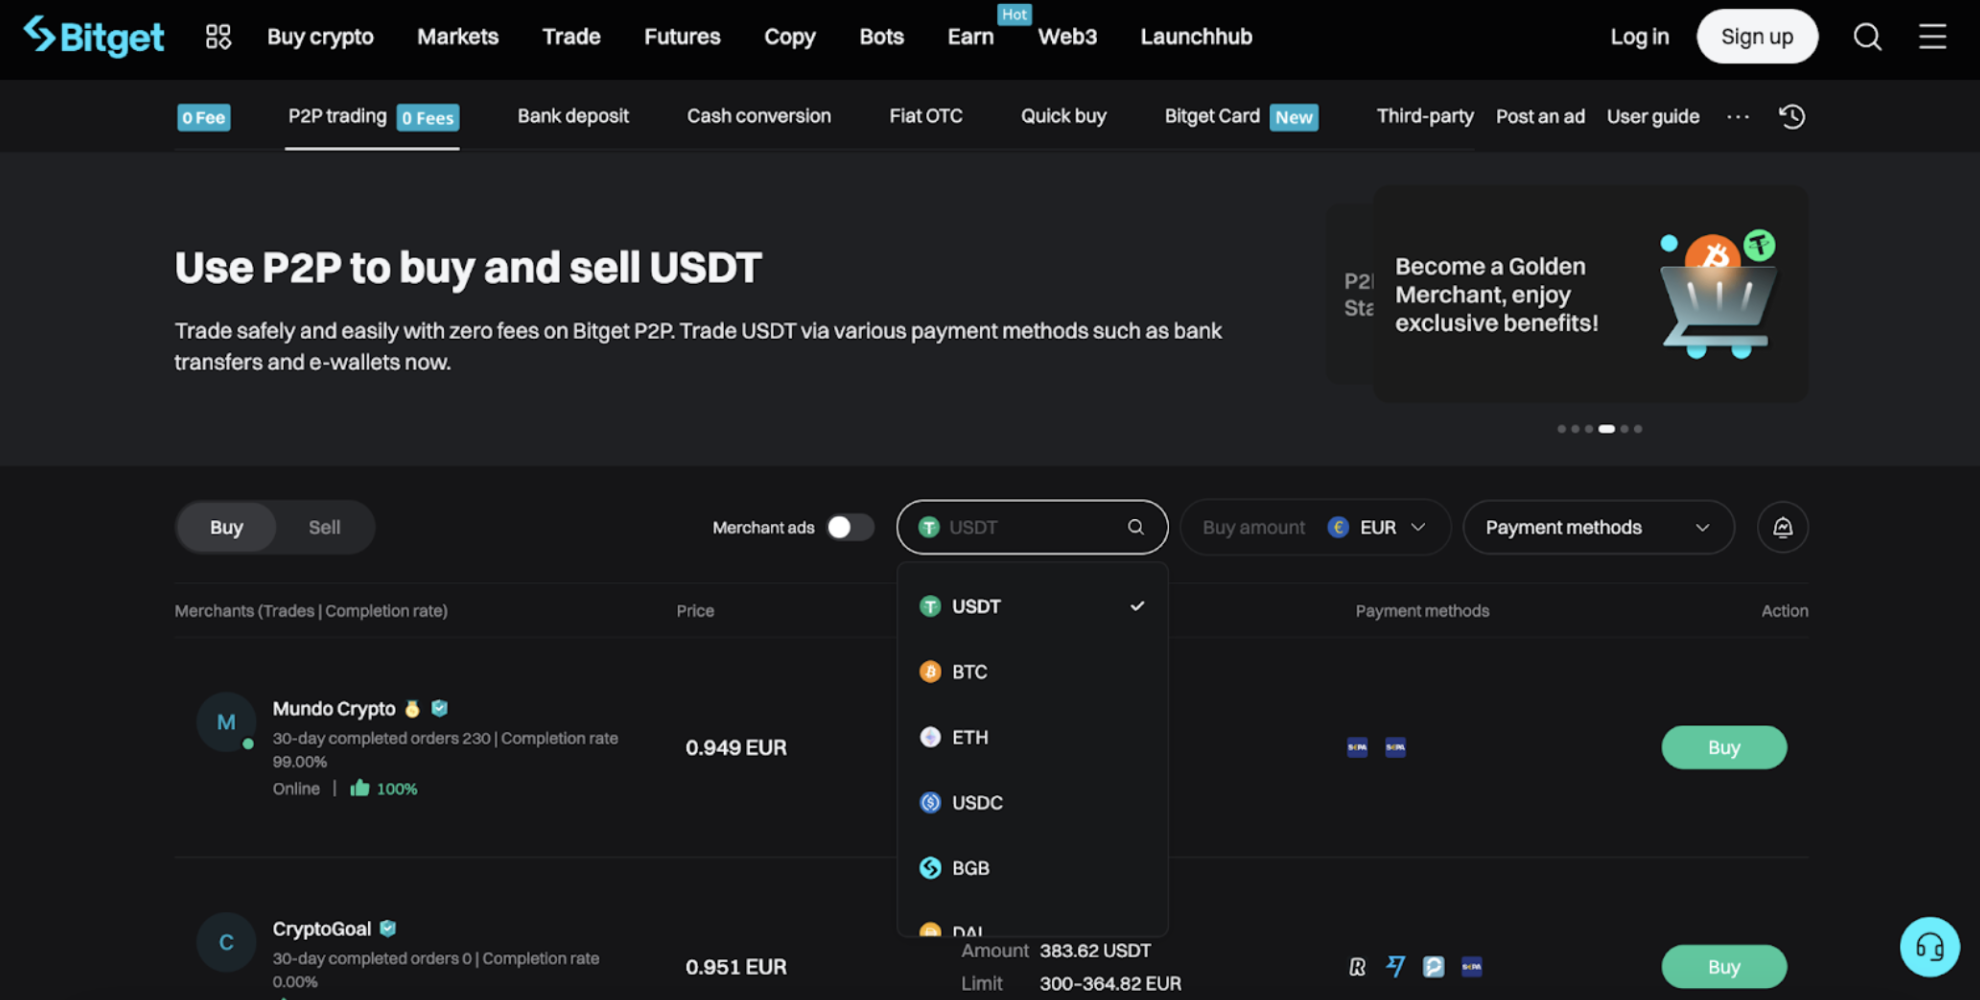Screen dimensions: 1980x1000
Task: Switch to Cash conversion tab
Action: (758, 116)
